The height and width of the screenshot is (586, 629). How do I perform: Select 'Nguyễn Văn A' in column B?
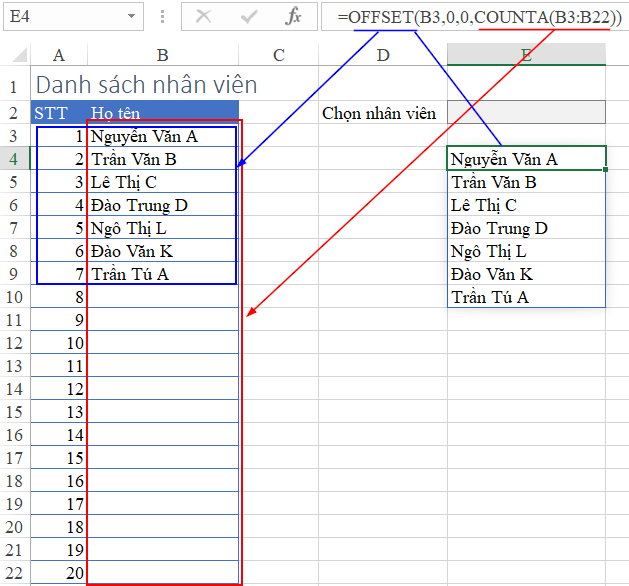click(x=162, y=136)
